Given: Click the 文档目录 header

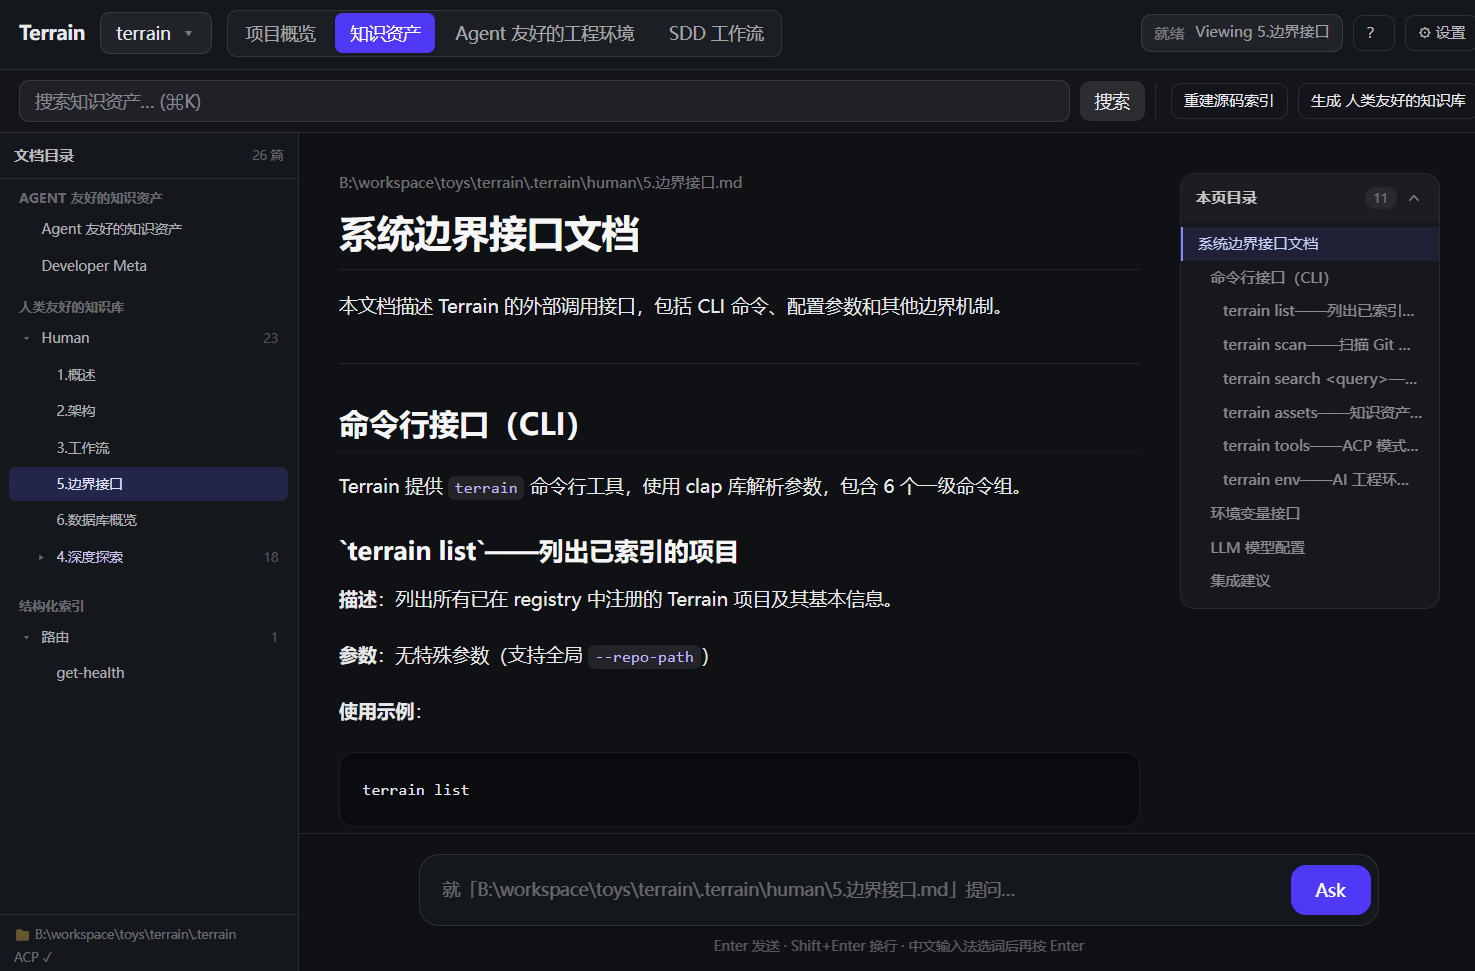Looking at the screenshot, I should [x=44, y=156].
